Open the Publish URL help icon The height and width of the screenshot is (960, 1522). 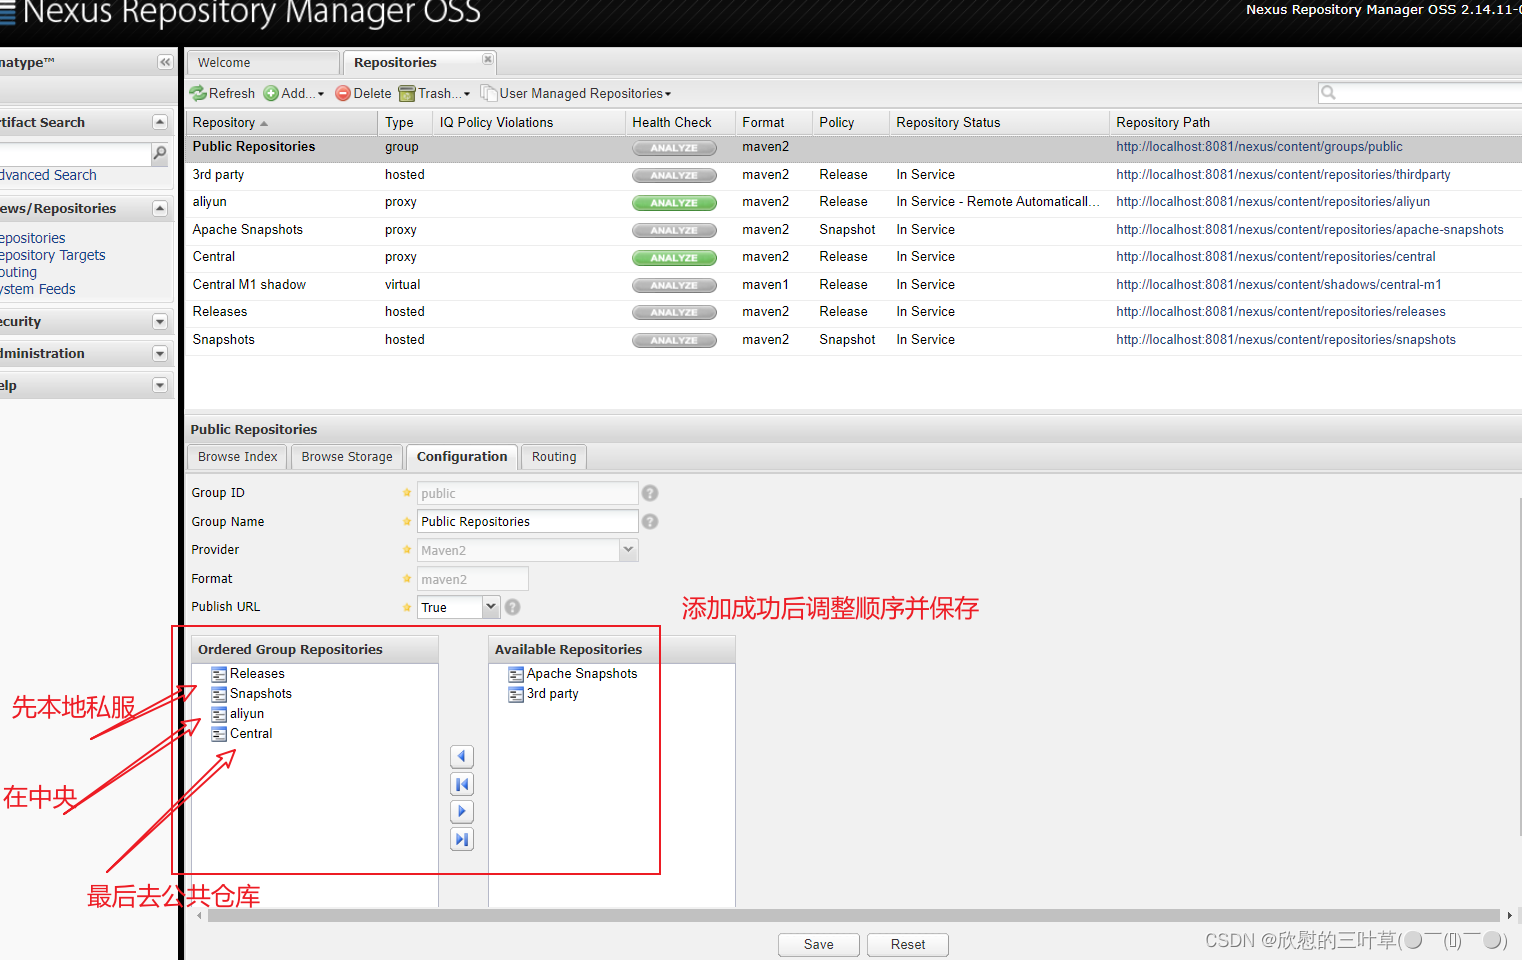512,607
